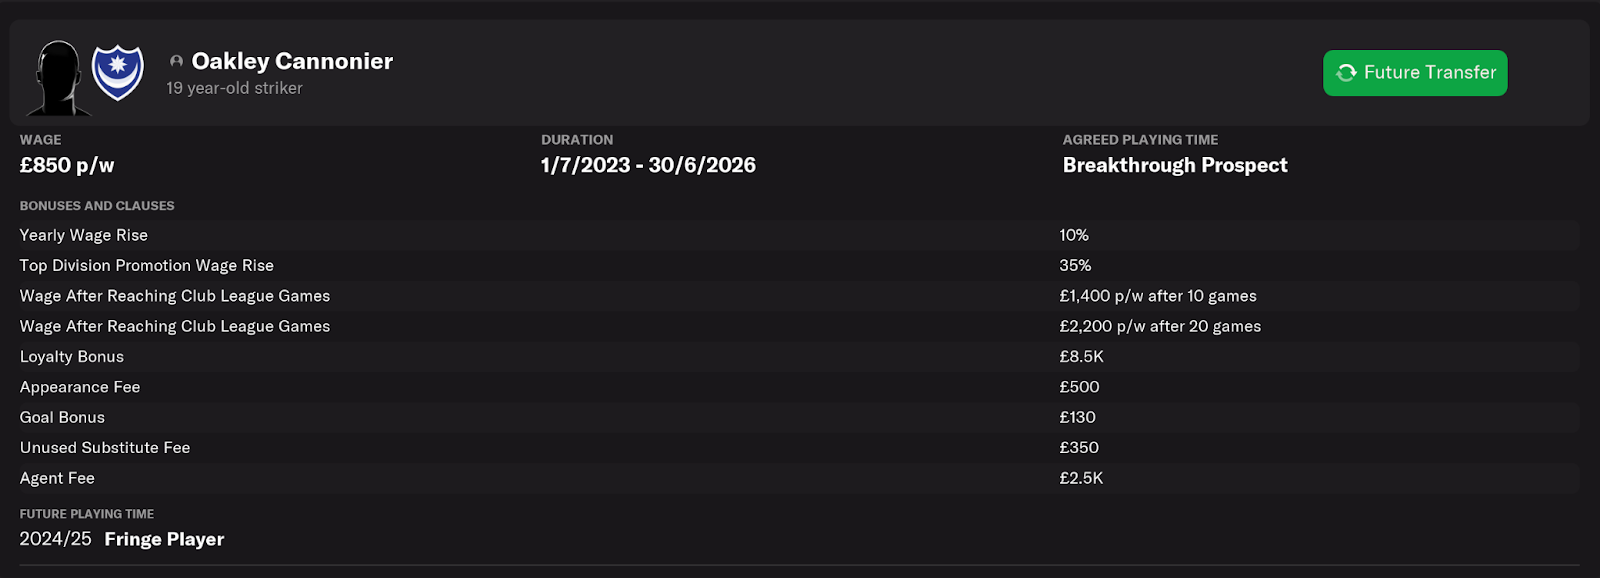Open the Portsmouth club crest badge
Screen dimensions: 1600x578
pos(118,72)
